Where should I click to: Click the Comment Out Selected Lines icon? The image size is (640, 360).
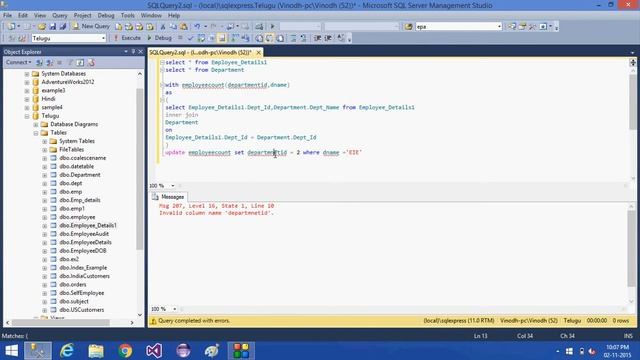[x=293, y=38]
